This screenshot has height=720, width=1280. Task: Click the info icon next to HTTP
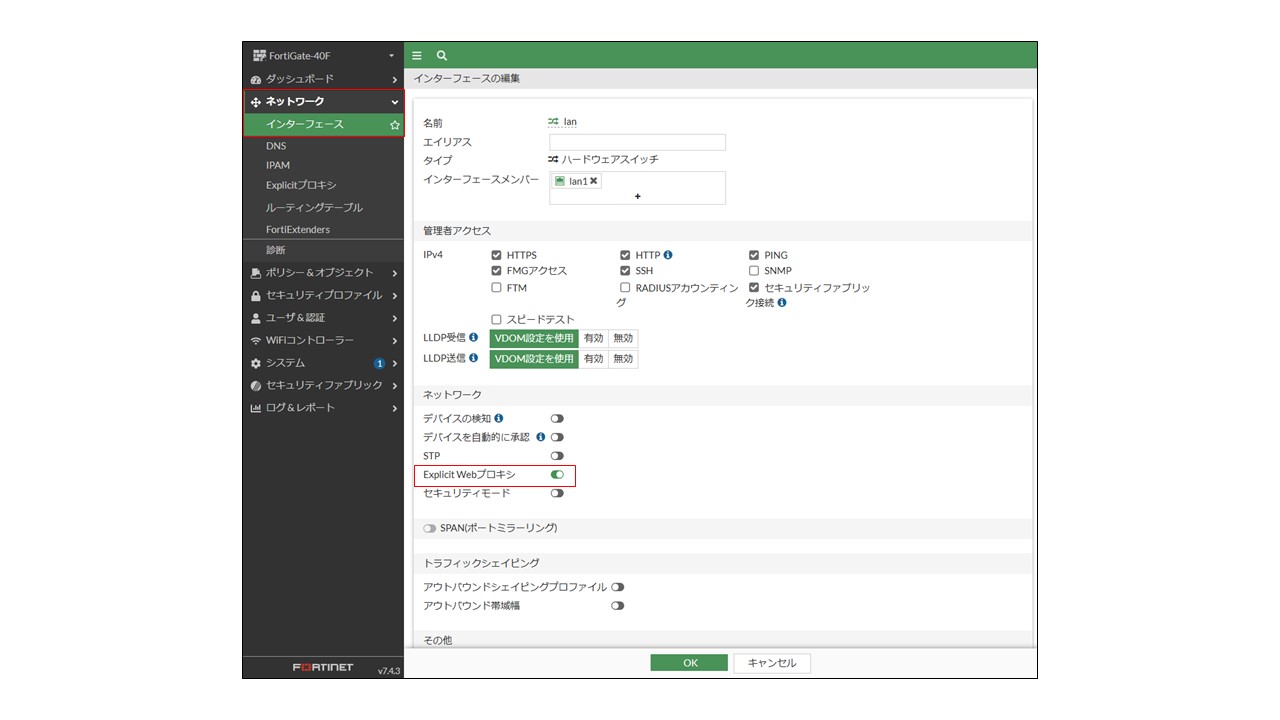pyautogui.click(x=668, y=255)
